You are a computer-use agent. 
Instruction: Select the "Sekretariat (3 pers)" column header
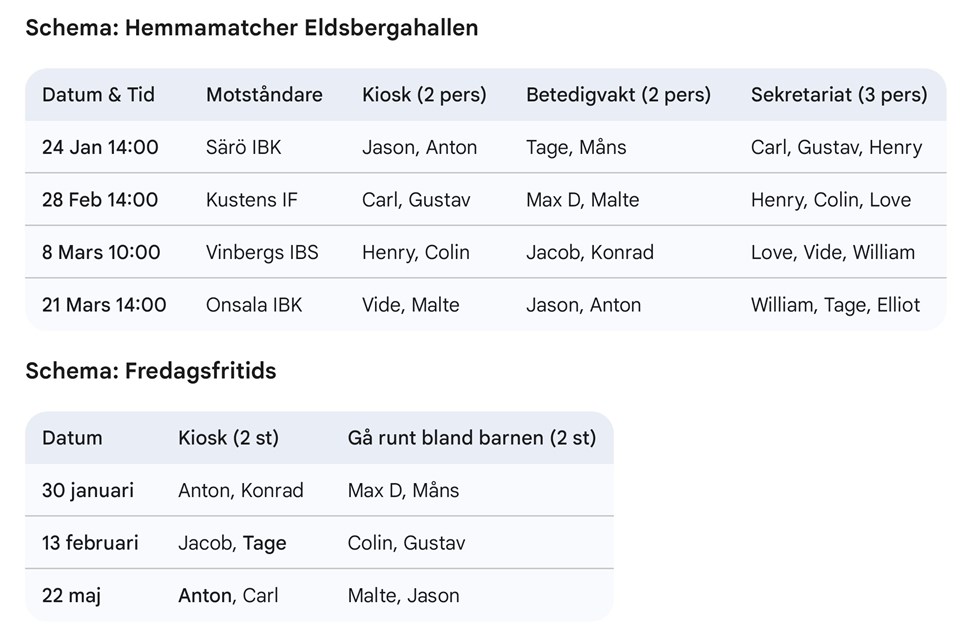click(838, 95)
